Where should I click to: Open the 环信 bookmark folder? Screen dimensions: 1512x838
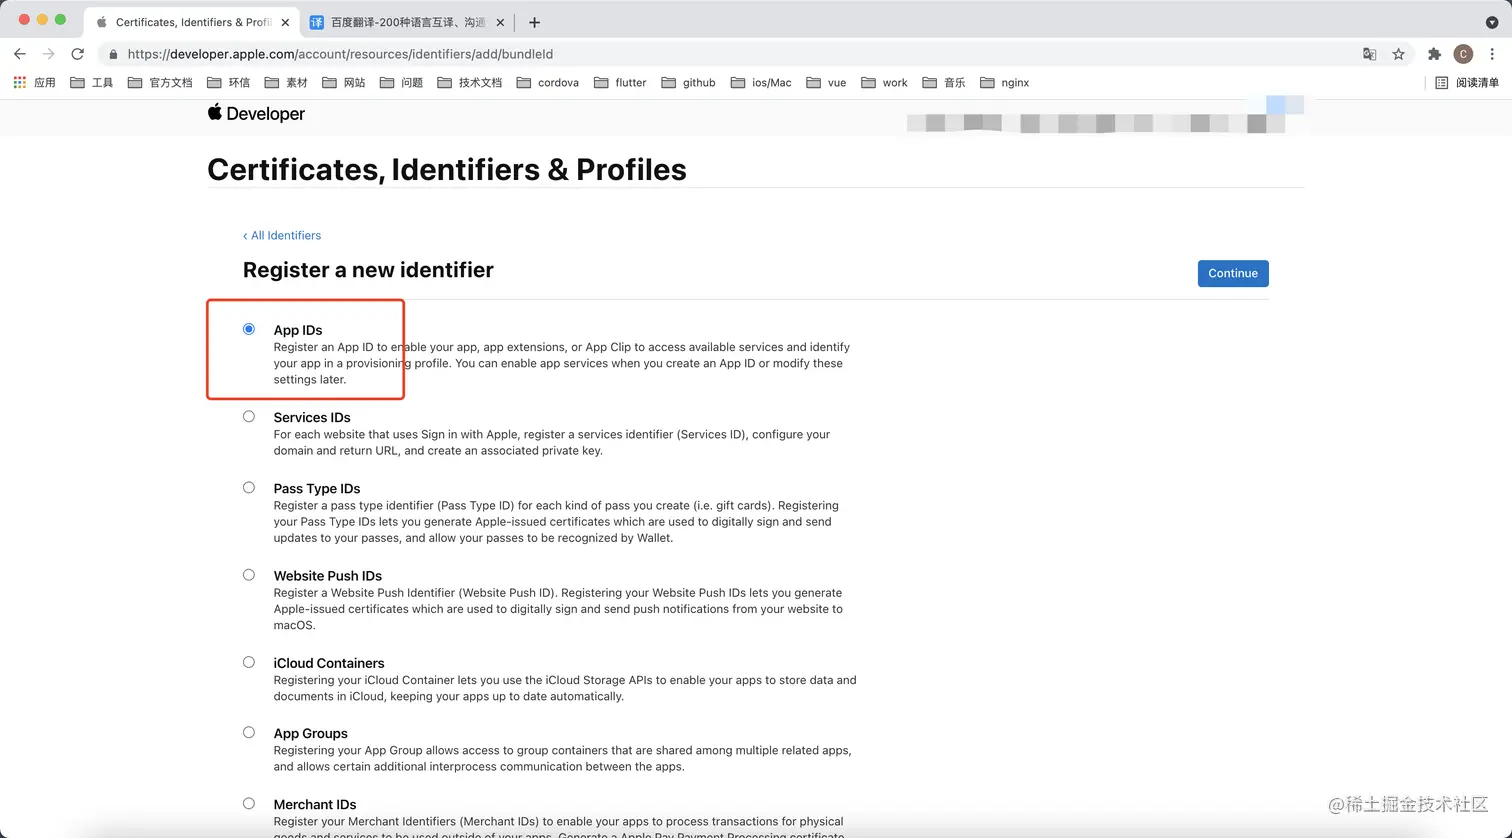click(x=228, y=83)
